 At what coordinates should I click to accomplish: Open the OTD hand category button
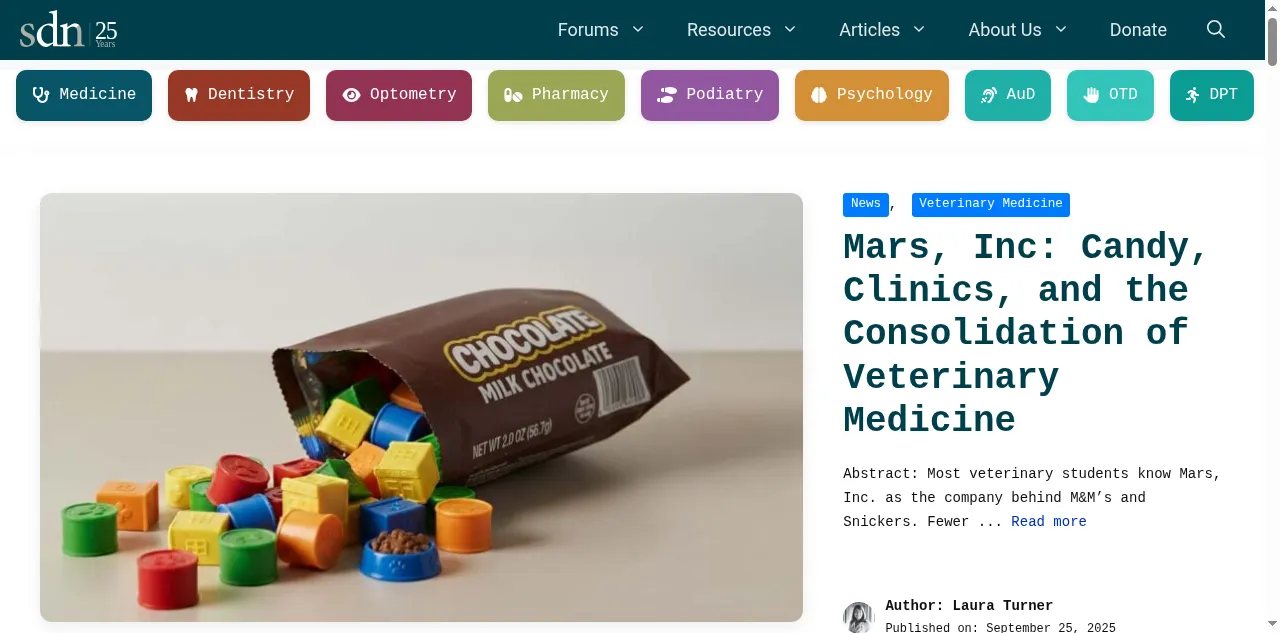[1110, 95]
